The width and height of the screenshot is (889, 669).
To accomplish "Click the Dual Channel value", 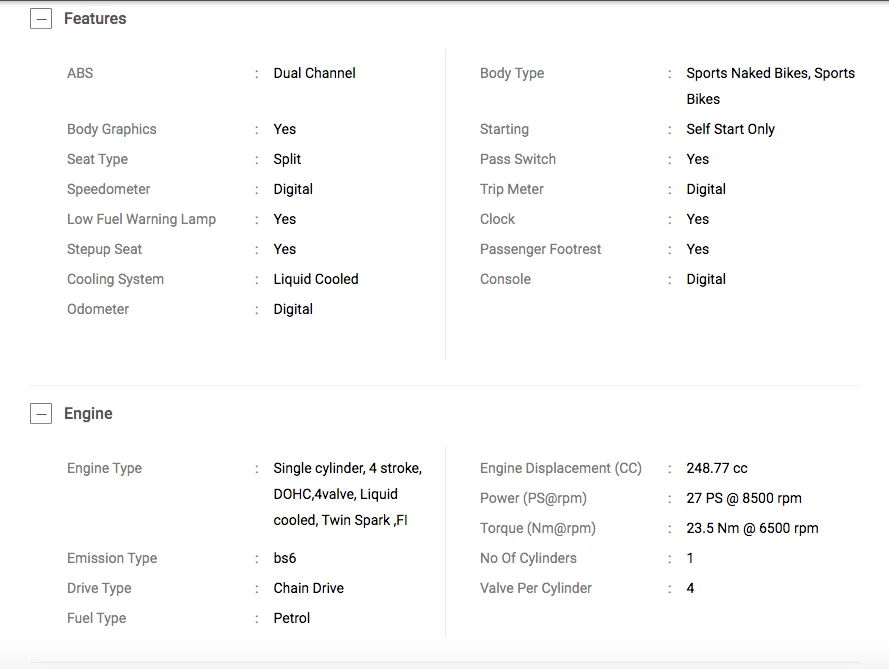I will tap(314, 73).
